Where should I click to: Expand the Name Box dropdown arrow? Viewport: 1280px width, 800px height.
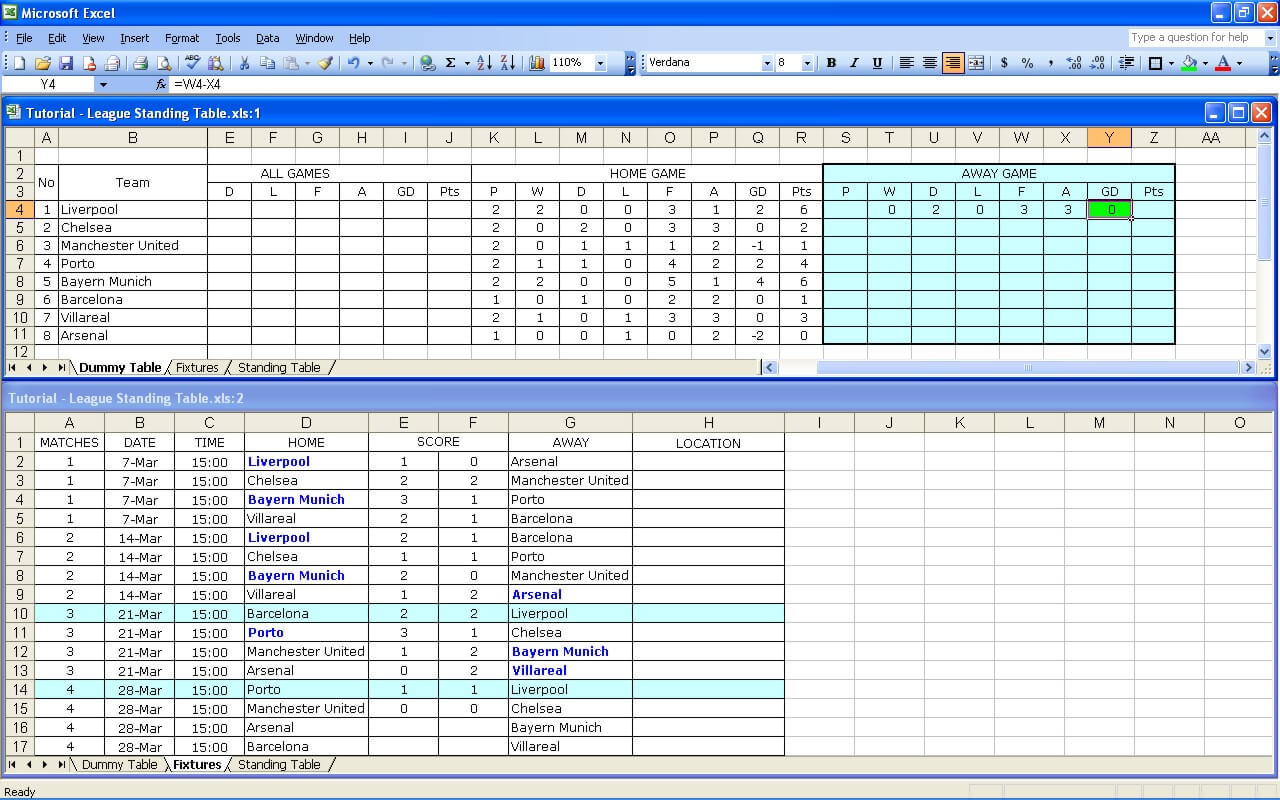tap(103, 85)
